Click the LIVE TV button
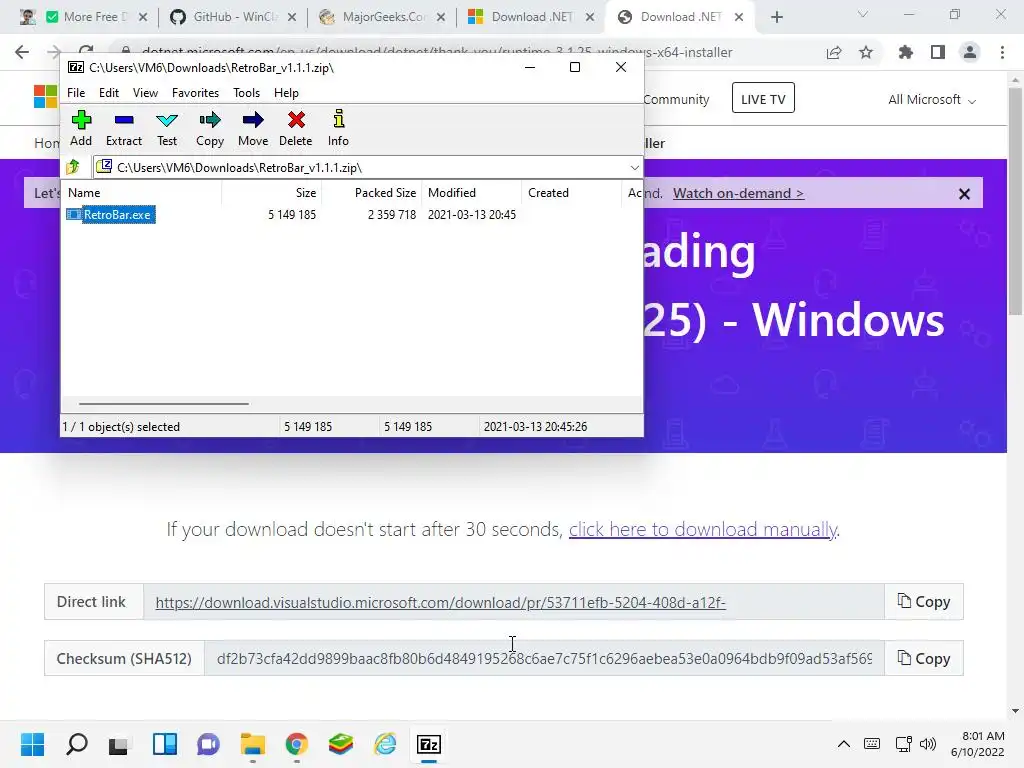The image size is (1024, 768). point(763,99)
